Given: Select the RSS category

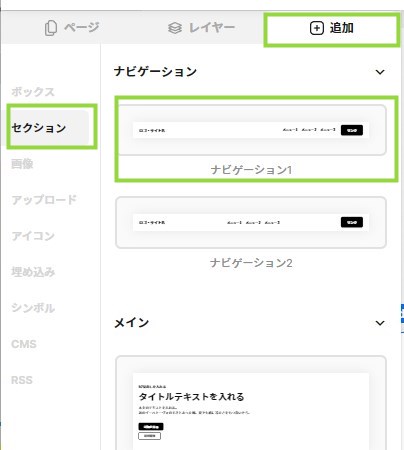Looking at the screenshot, I should (22, 380).
